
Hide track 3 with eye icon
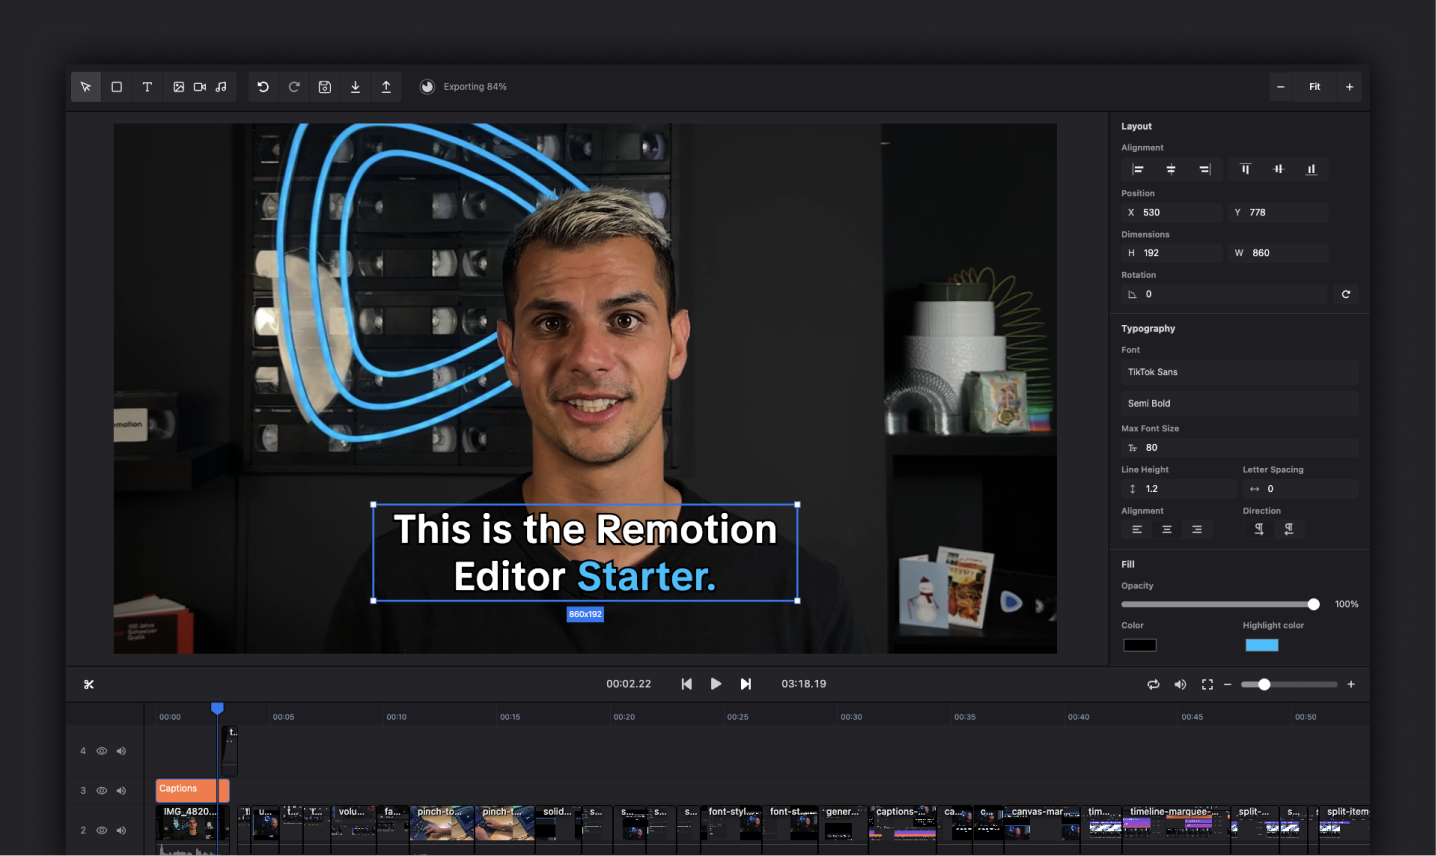pos(102,791)
